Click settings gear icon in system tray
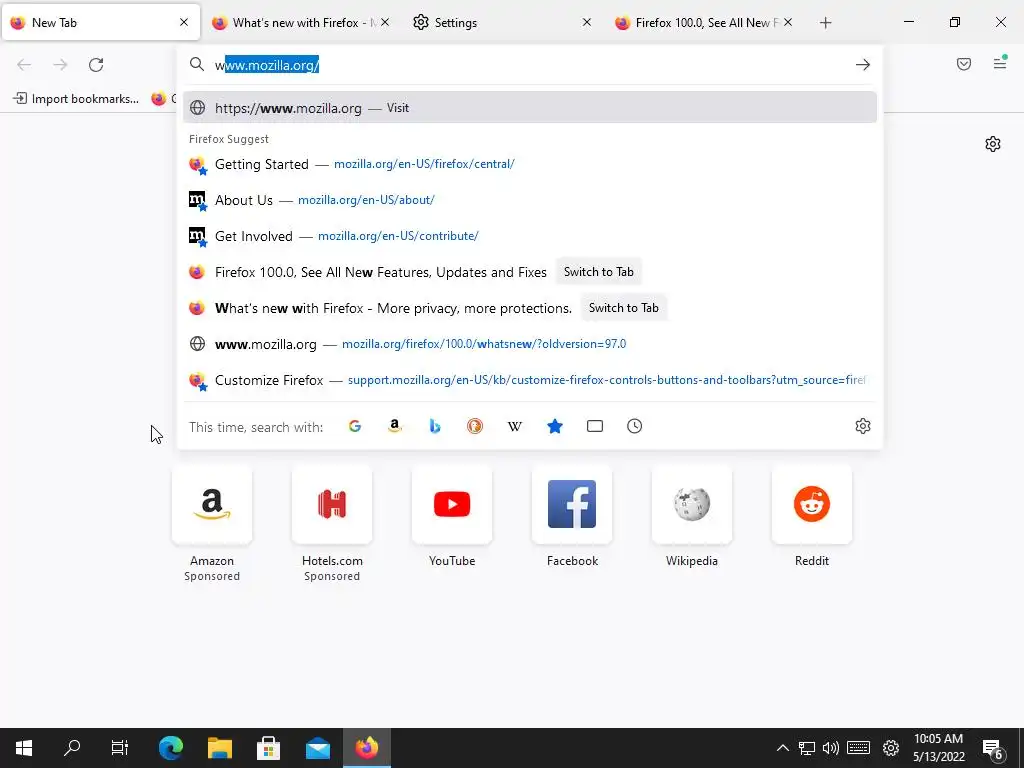The width and height of the screenshot is (1024, 768). 891,748
